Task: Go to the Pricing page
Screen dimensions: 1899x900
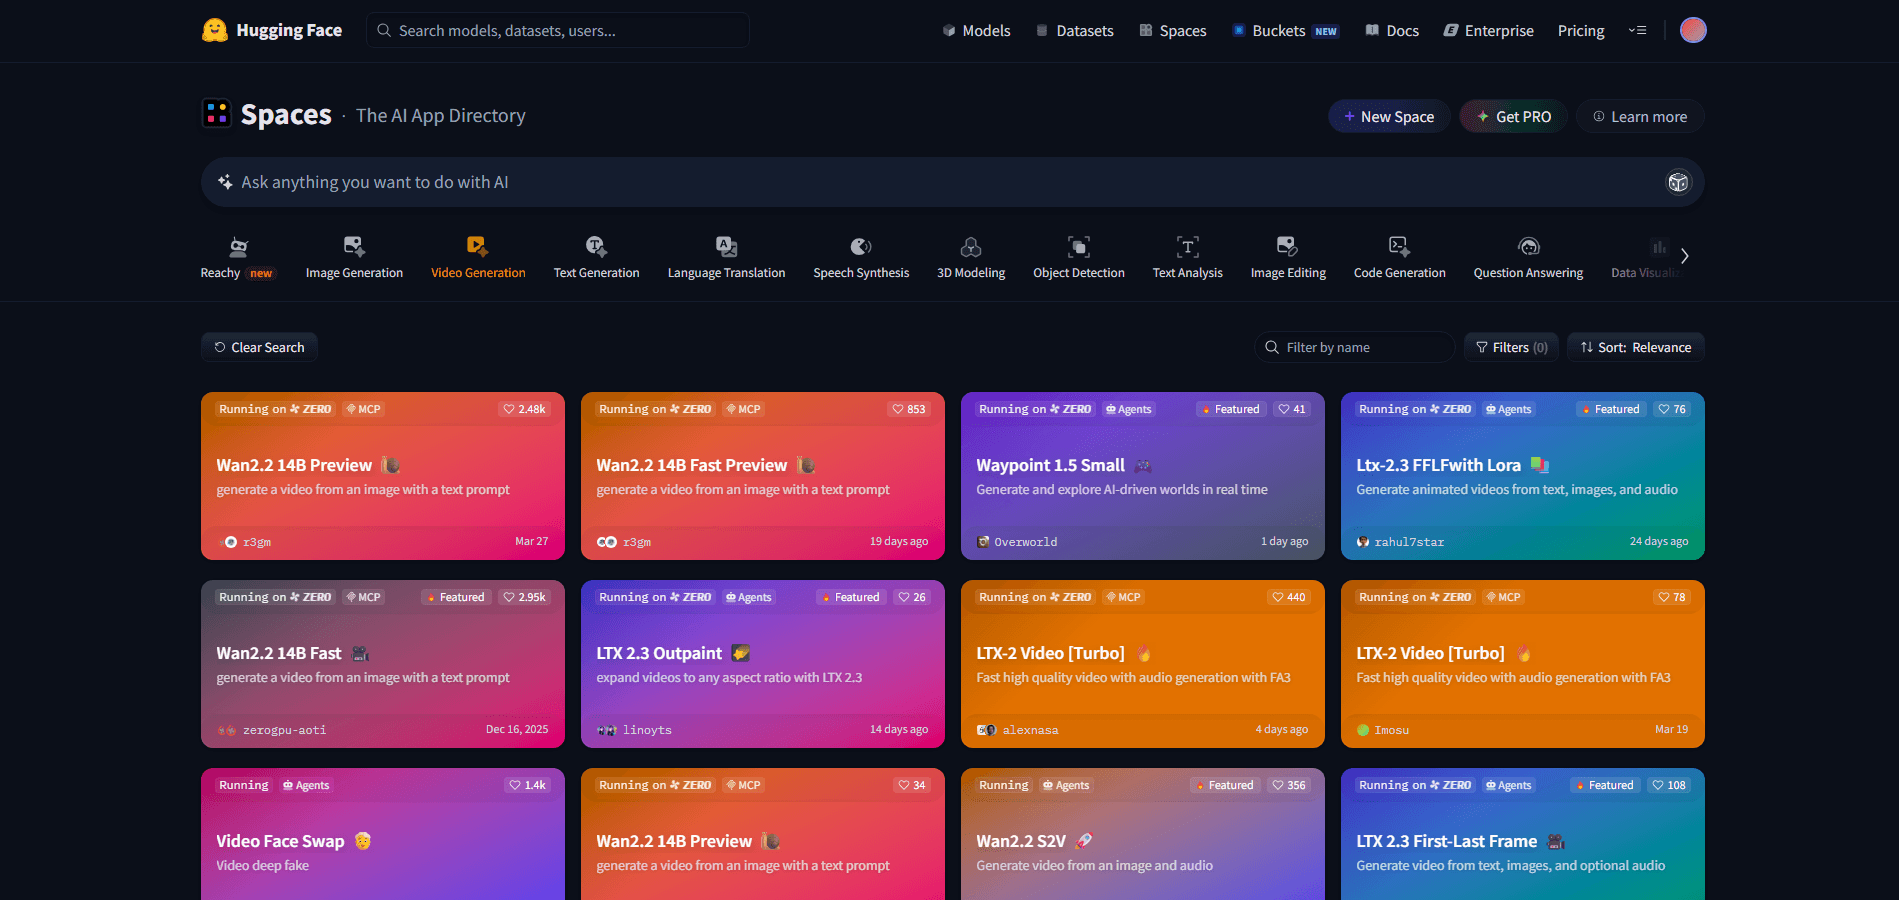Action: coord(1581,30)
